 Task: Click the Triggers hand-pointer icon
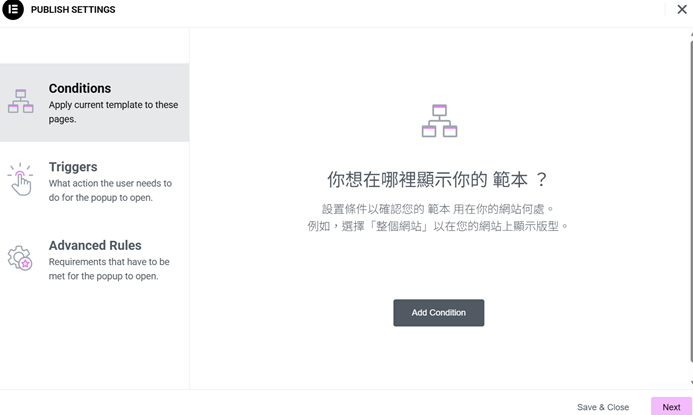tap(20, 180)
